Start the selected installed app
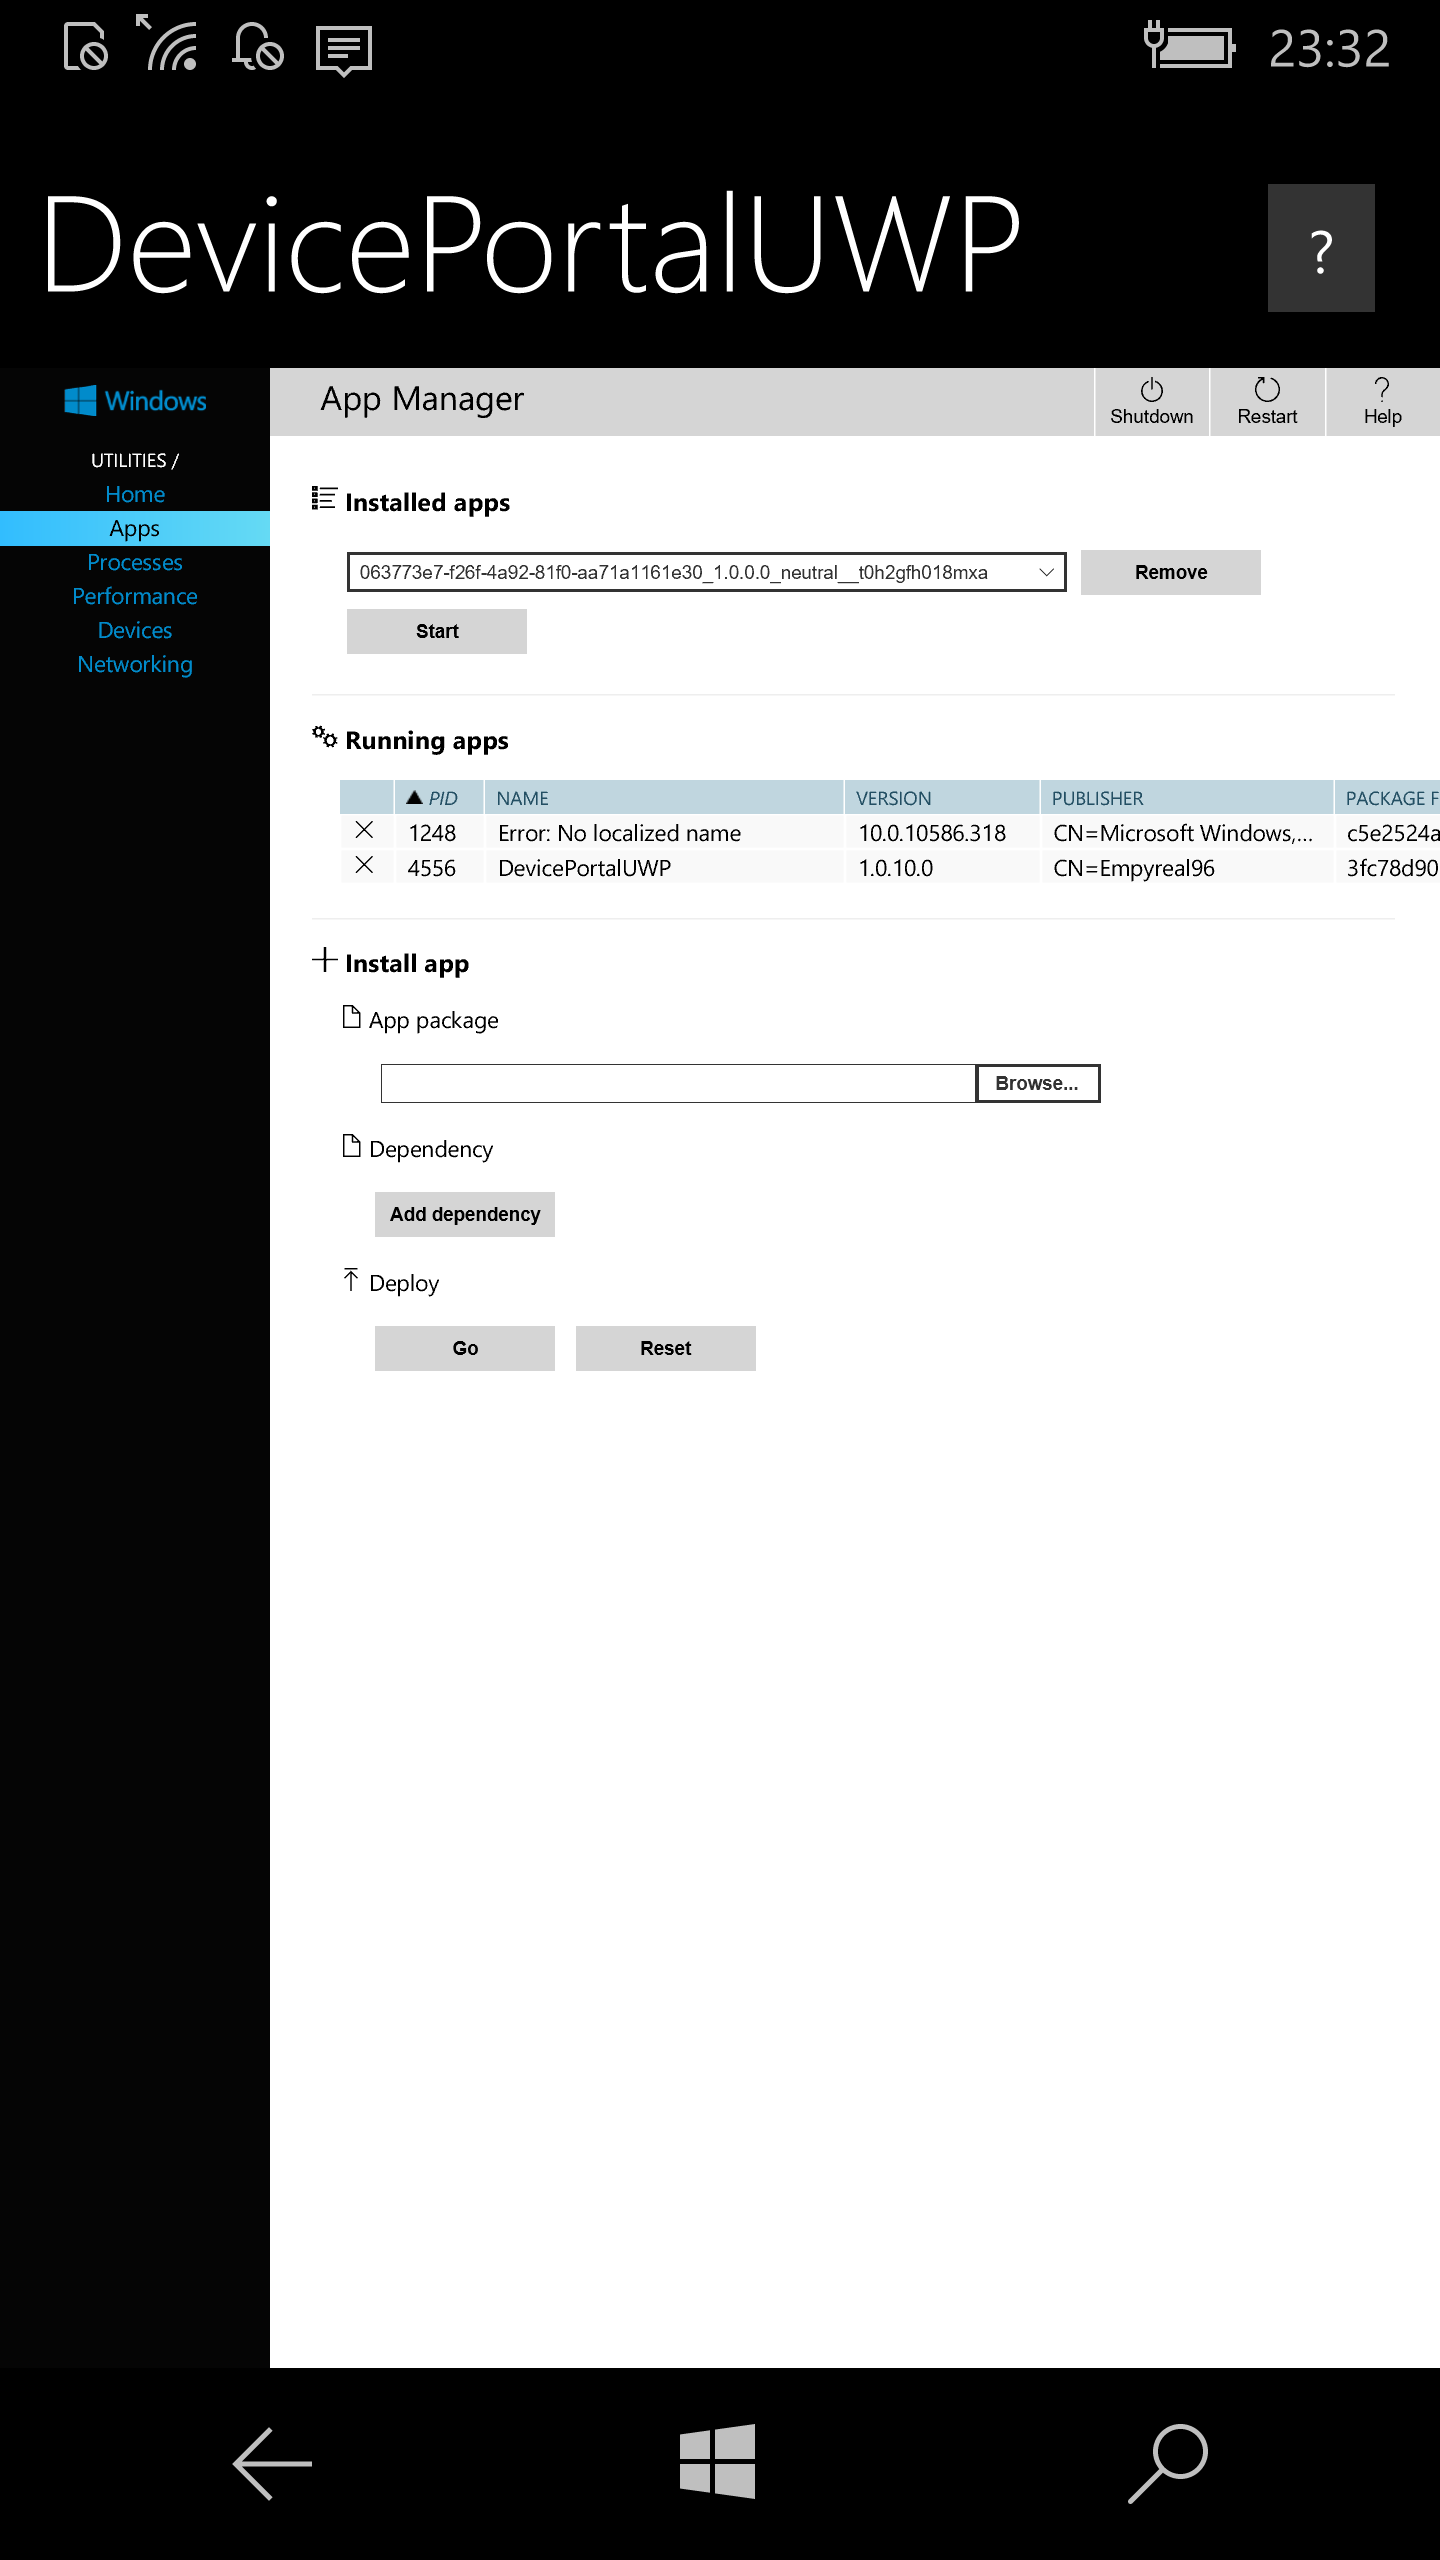Image resolution: width=1440 pixels, height=2560 pixels. (437, 631)
